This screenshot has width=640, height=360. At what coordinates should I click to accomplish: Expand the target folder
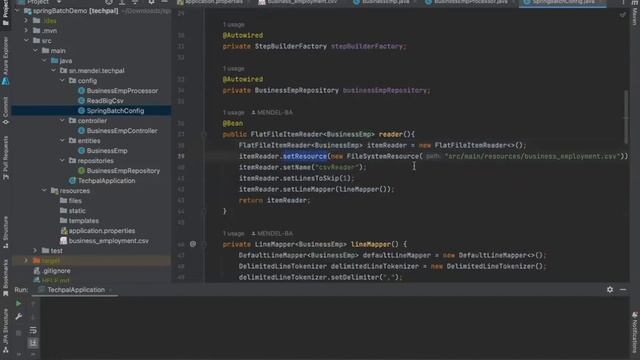[27, 260]
